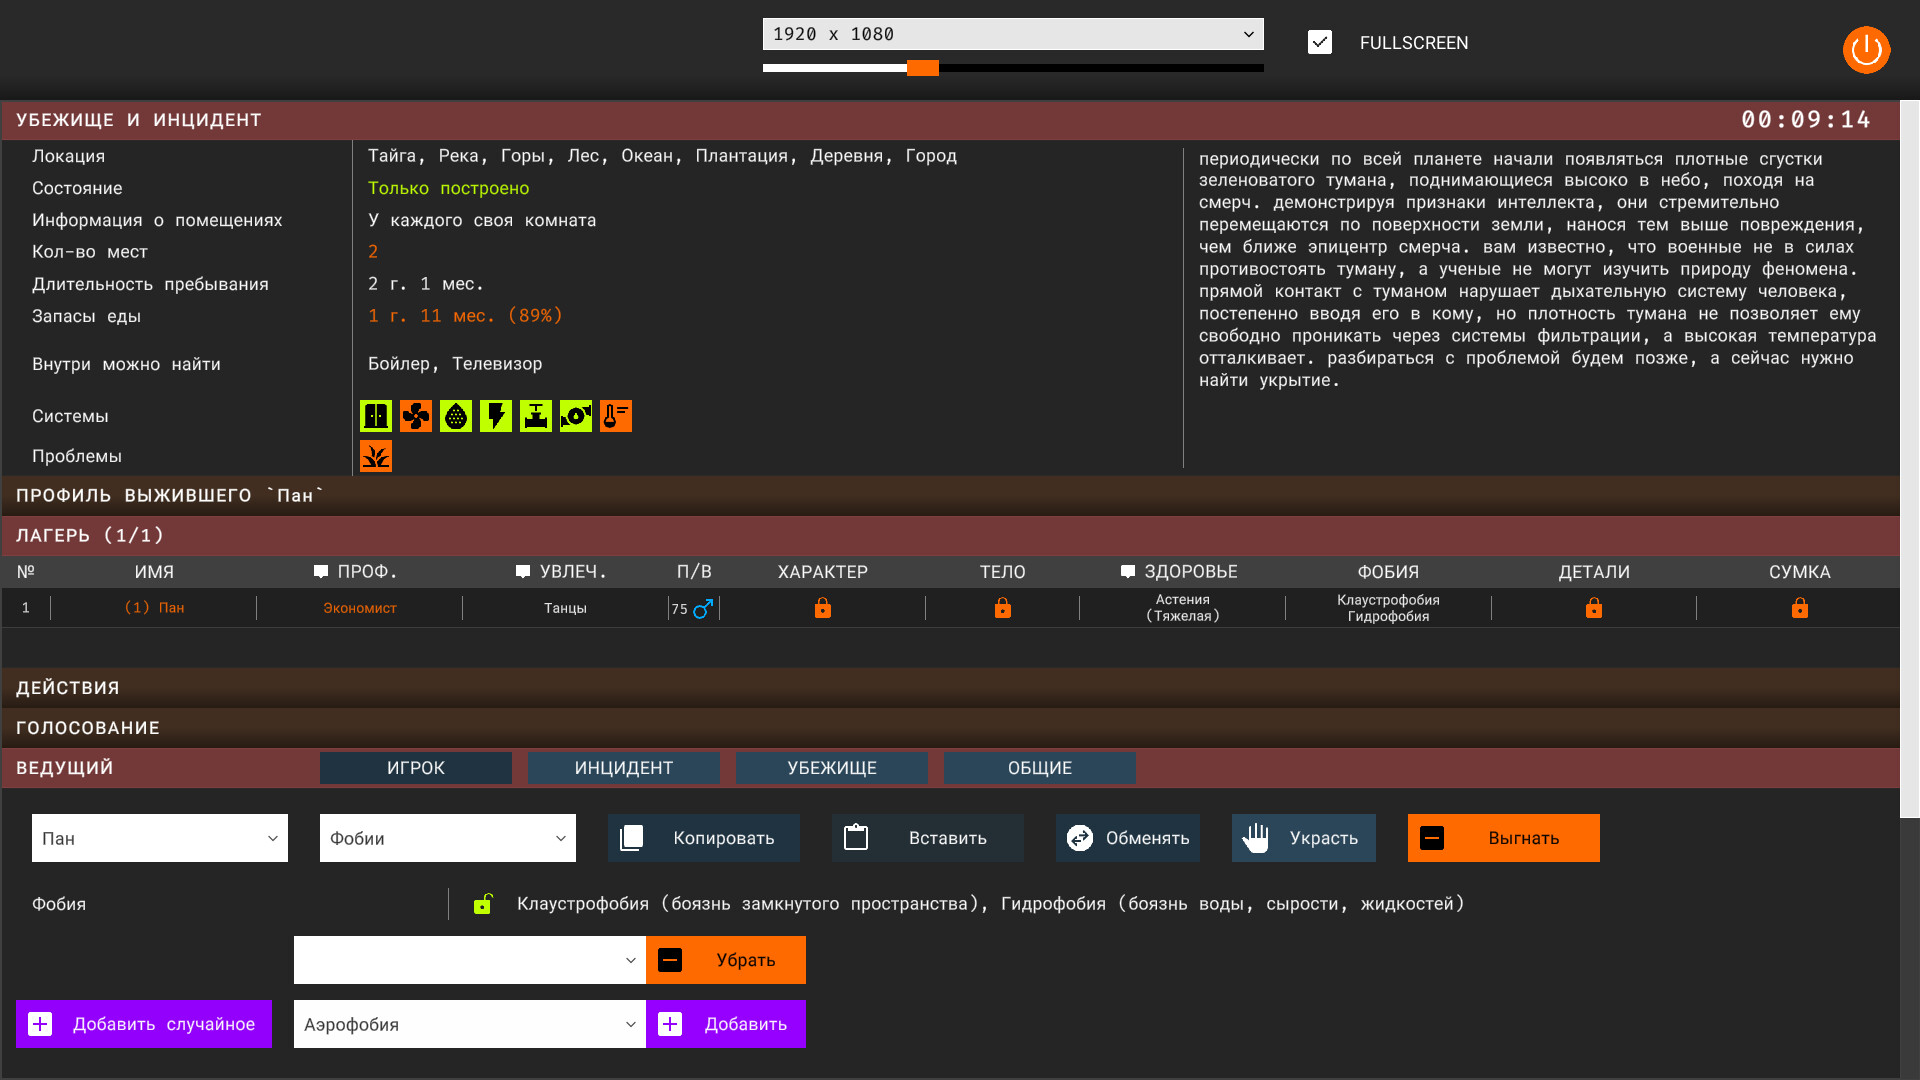
Task: Click the pump system icon
Action: click(x=575, y=416)
